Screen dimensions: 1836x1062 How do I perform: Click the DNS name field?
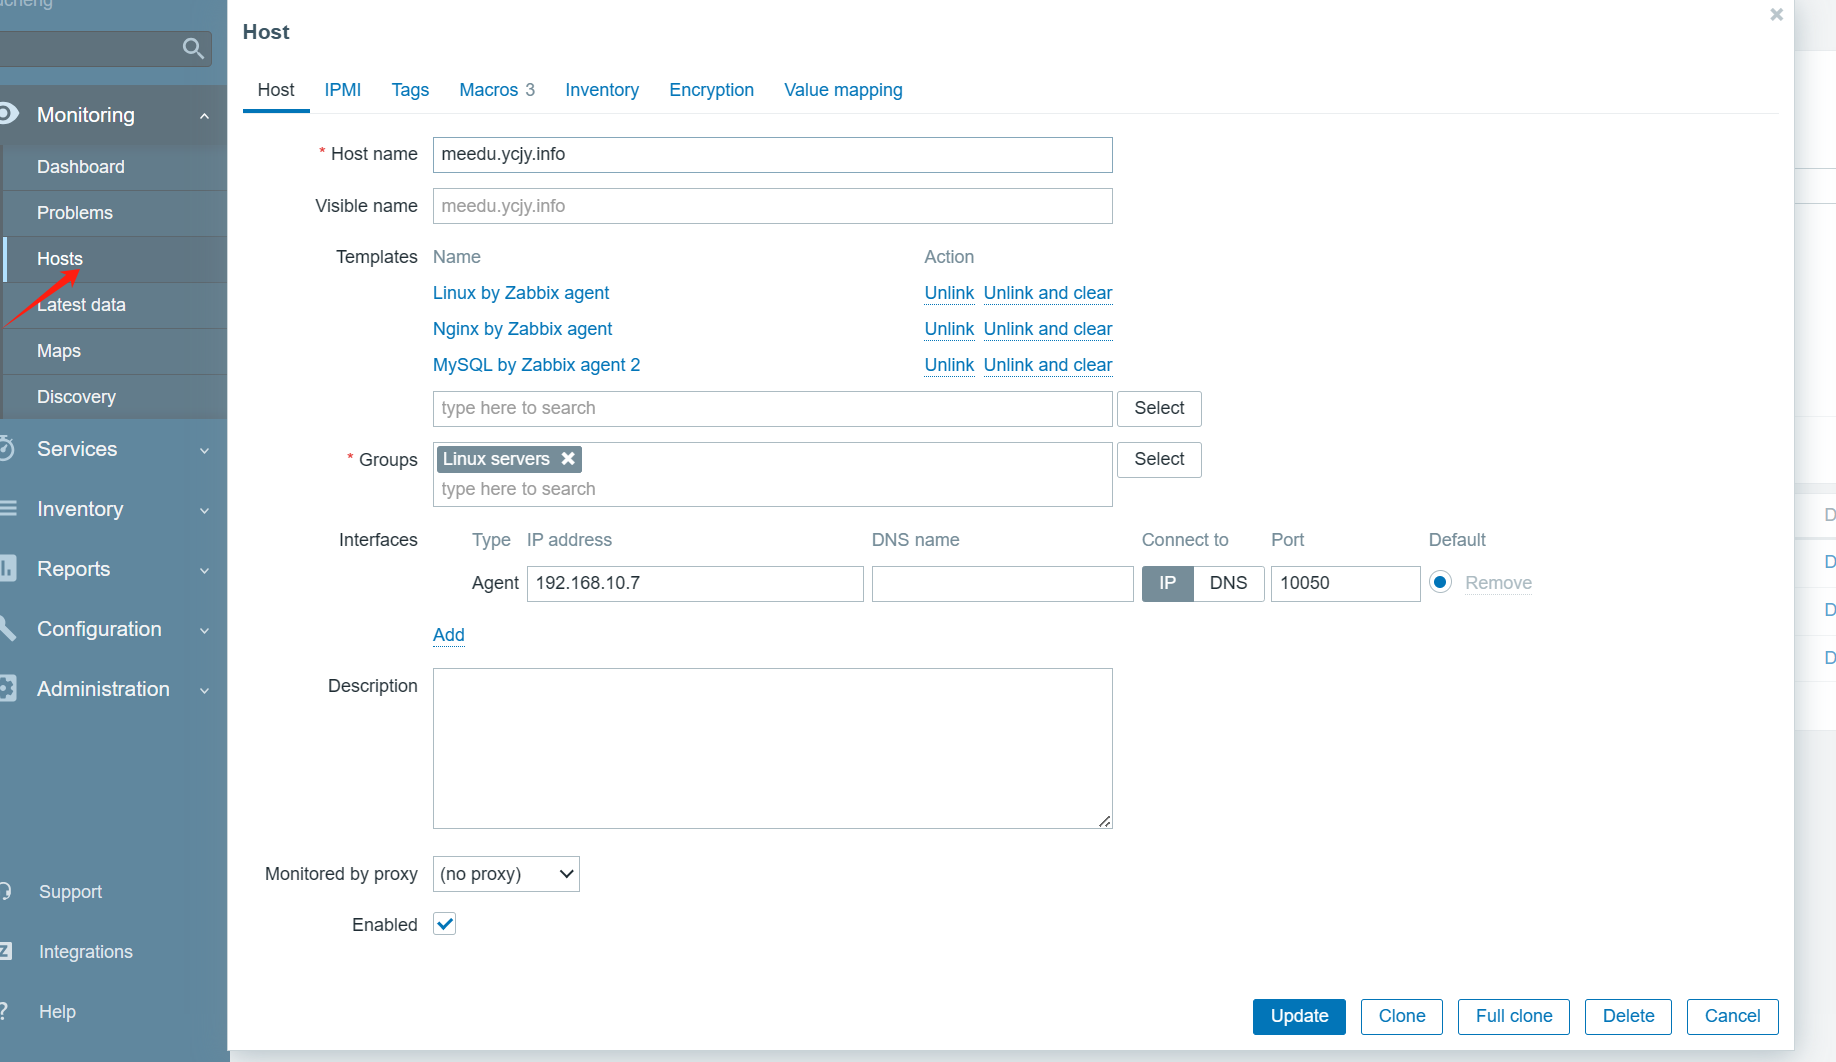click(x=1002, y=583)
